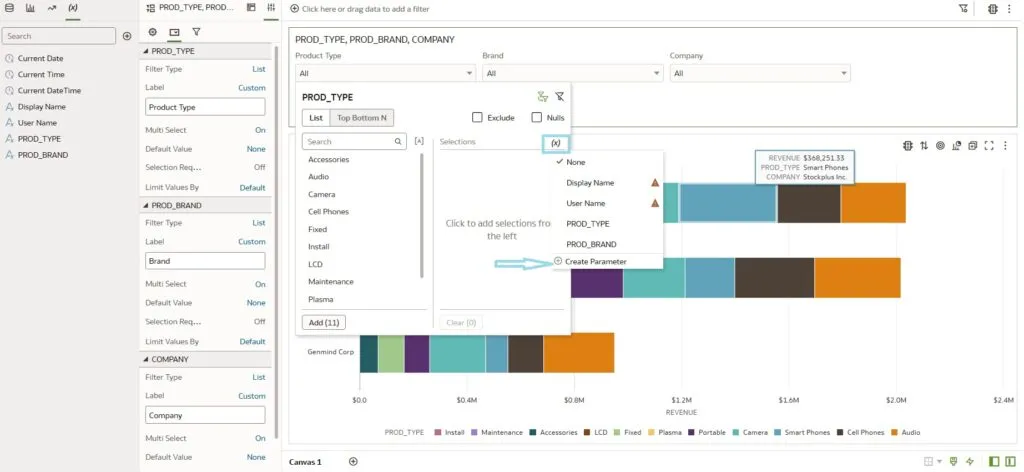The image size is (1024, 472).
Task: Open the filter funnel tab in properties pane
Action: click(x=196, y=32)
